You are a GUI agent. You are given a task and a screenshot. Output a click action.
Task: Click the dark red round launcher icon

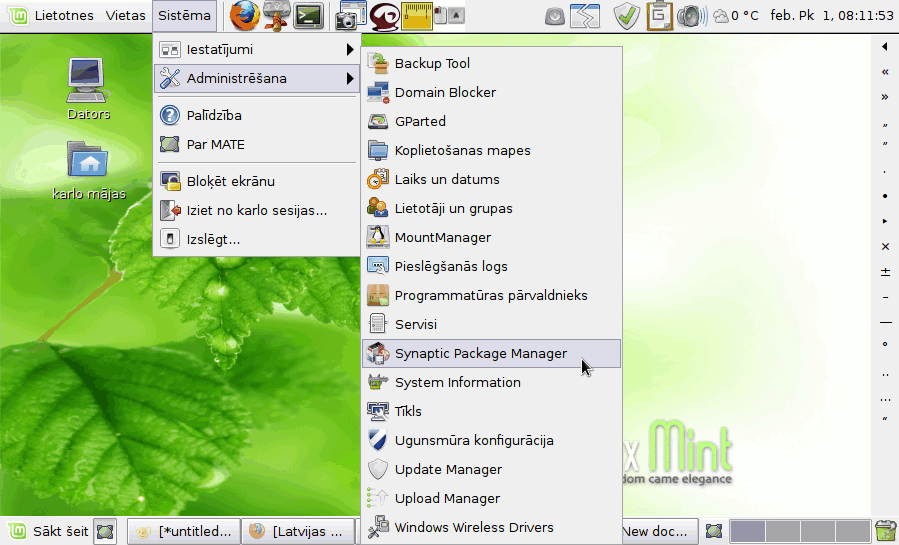[384, 16]
